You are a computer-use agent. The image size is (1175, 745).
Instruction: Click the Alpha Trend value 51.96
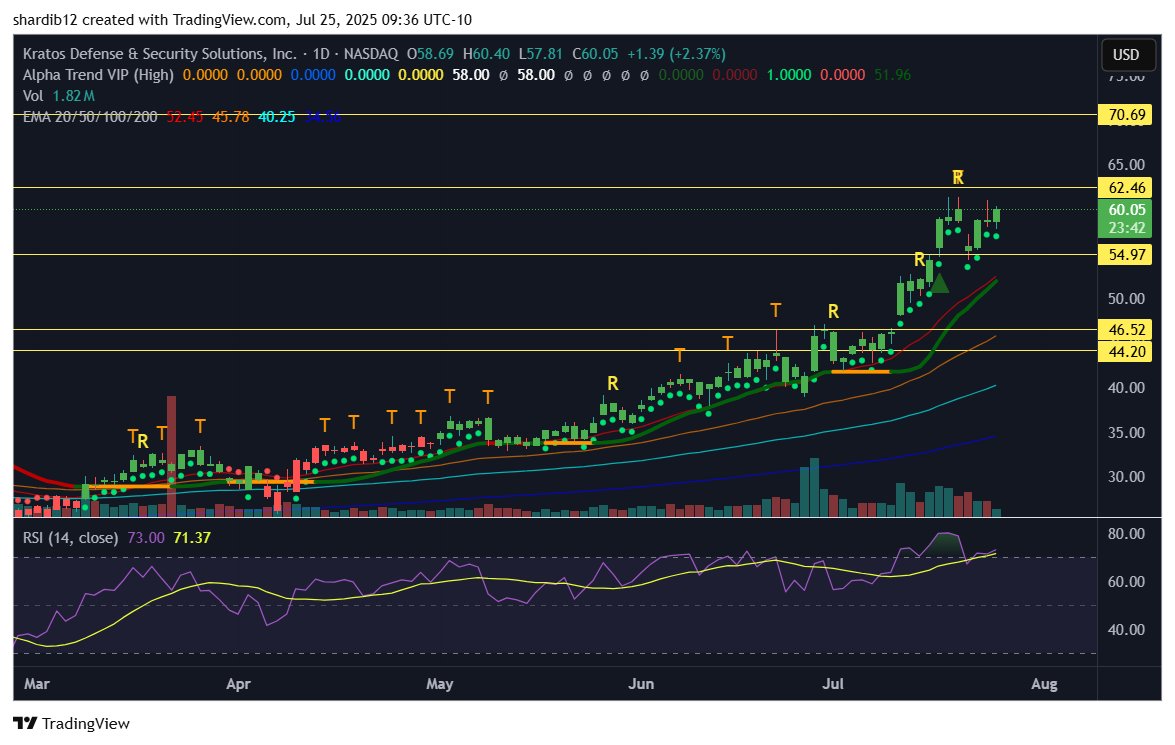click(x=892, y=75)
